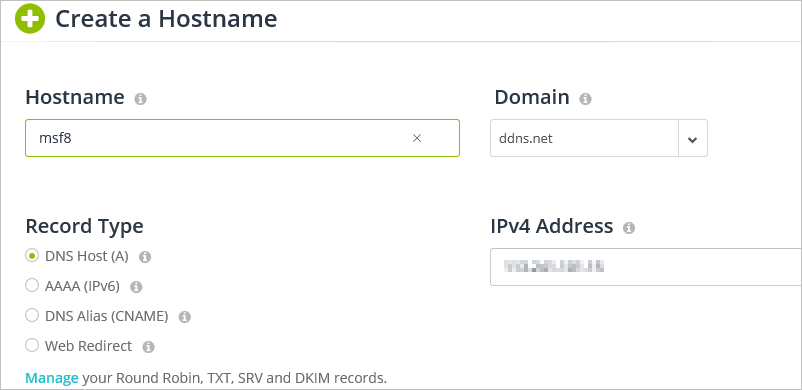This screenshot has height=390, width=802.
Task: Show info icon next to Web Redirect
Action: pyautogui.click(x=148, y=347)
